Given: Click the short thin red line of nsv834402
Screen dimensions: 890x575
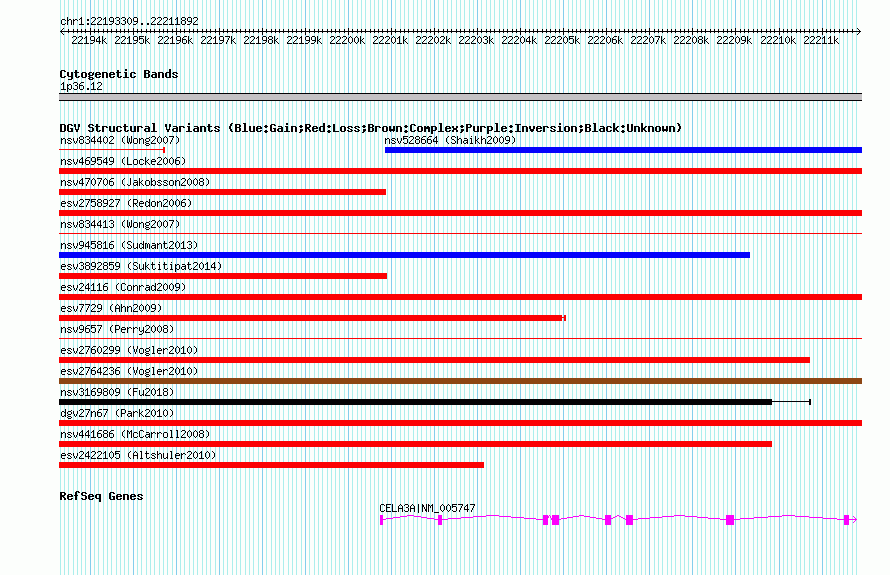Looking at the screenshot, I should point(112,150).
